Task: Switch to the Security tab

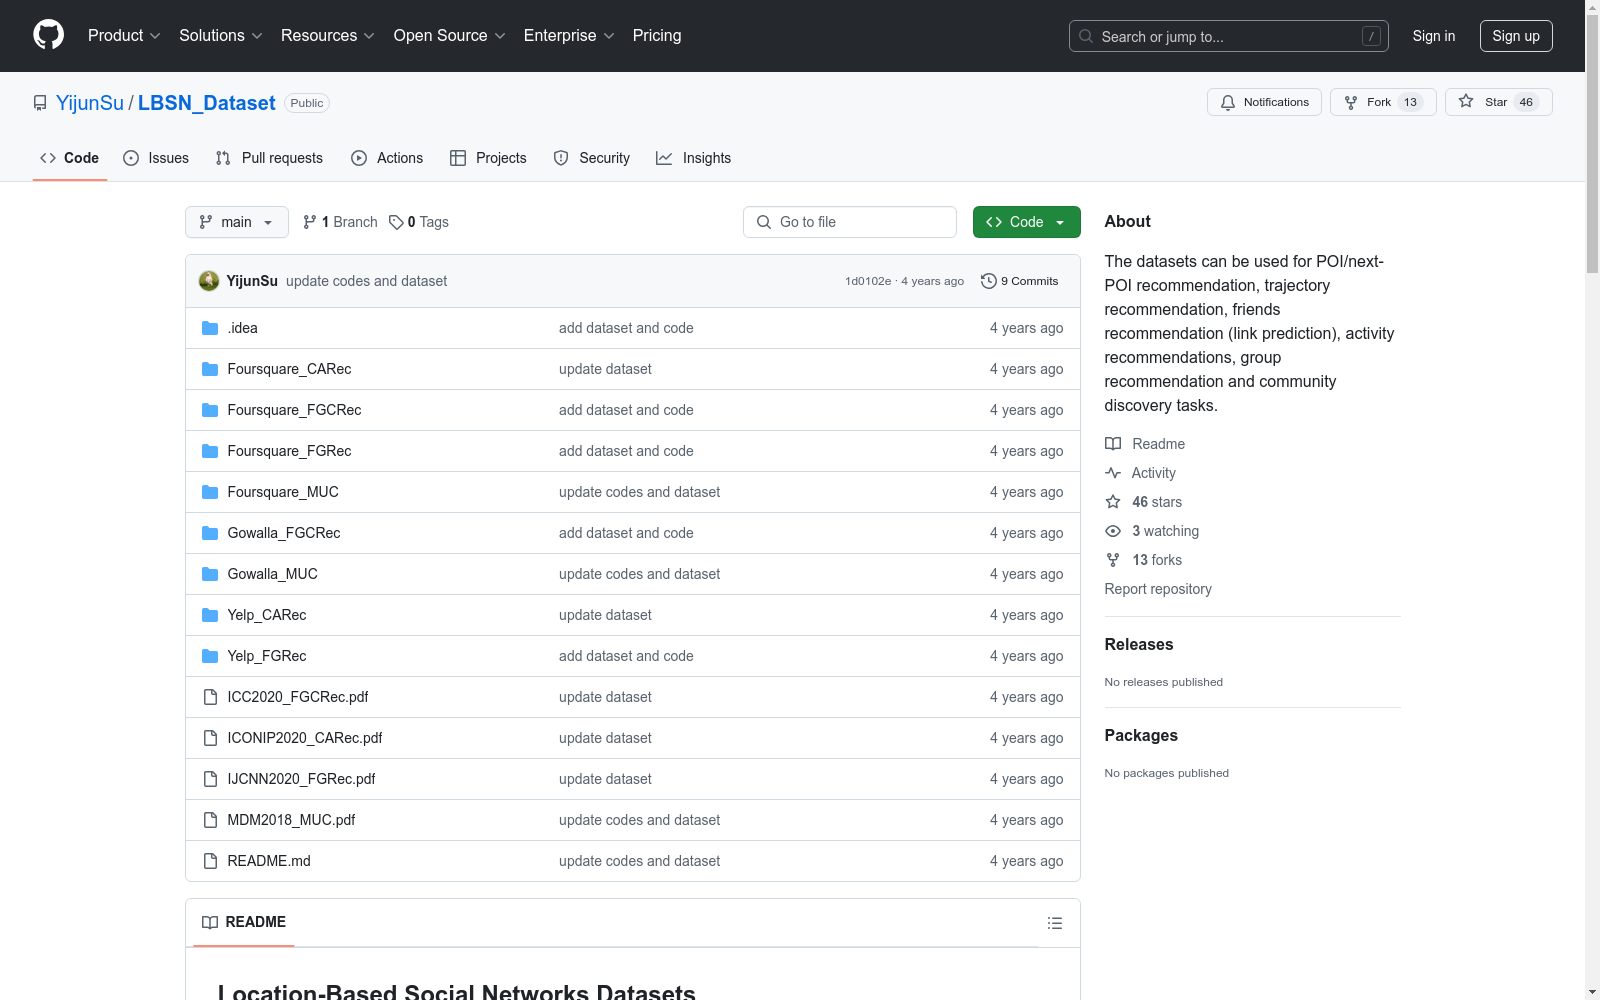Action: 592,158
